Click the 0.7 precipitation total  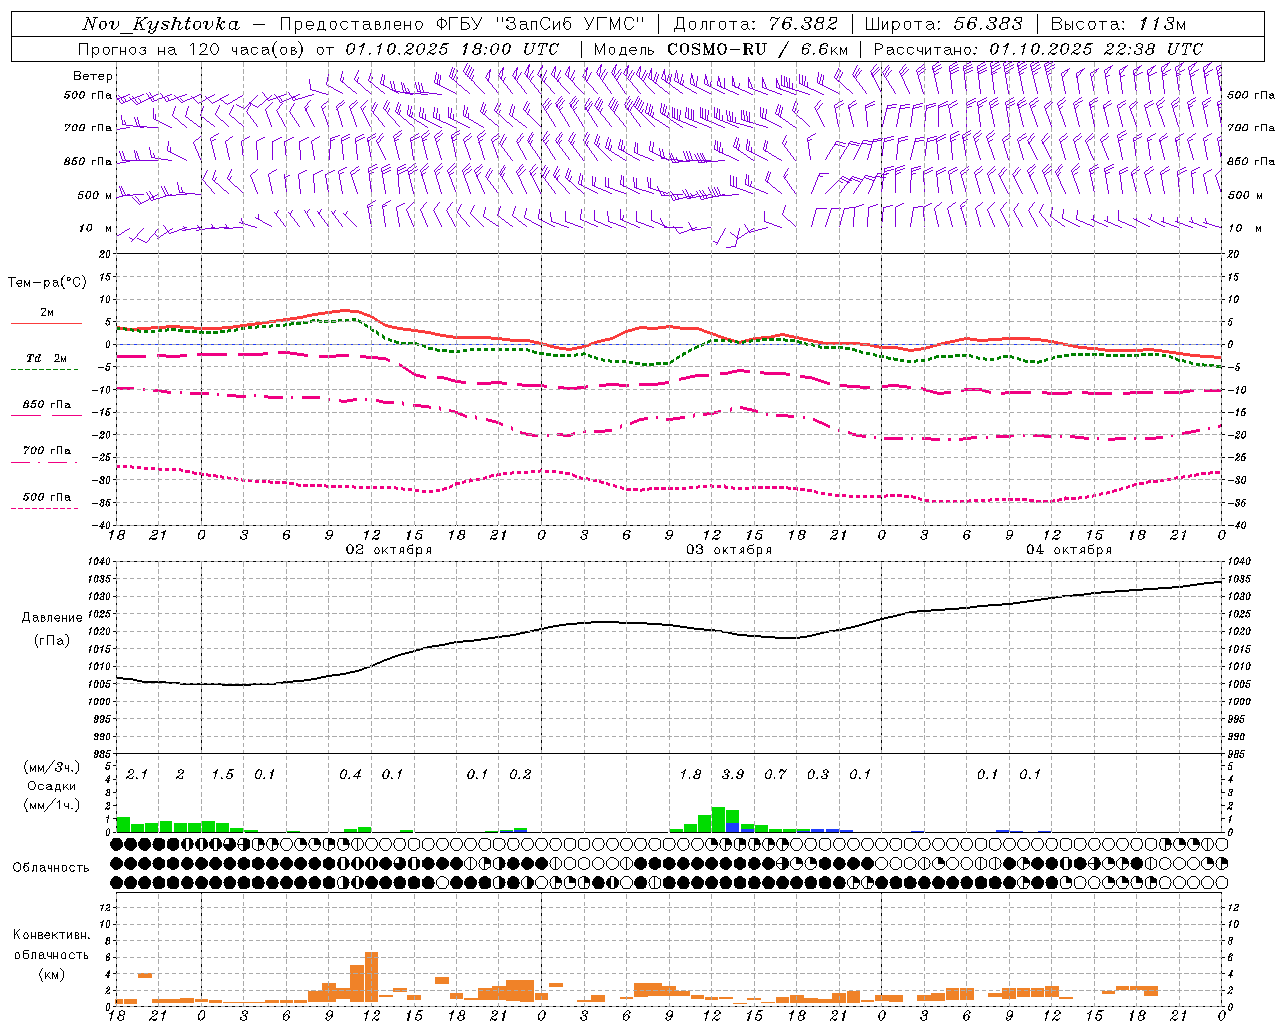[x=775, y=775]
